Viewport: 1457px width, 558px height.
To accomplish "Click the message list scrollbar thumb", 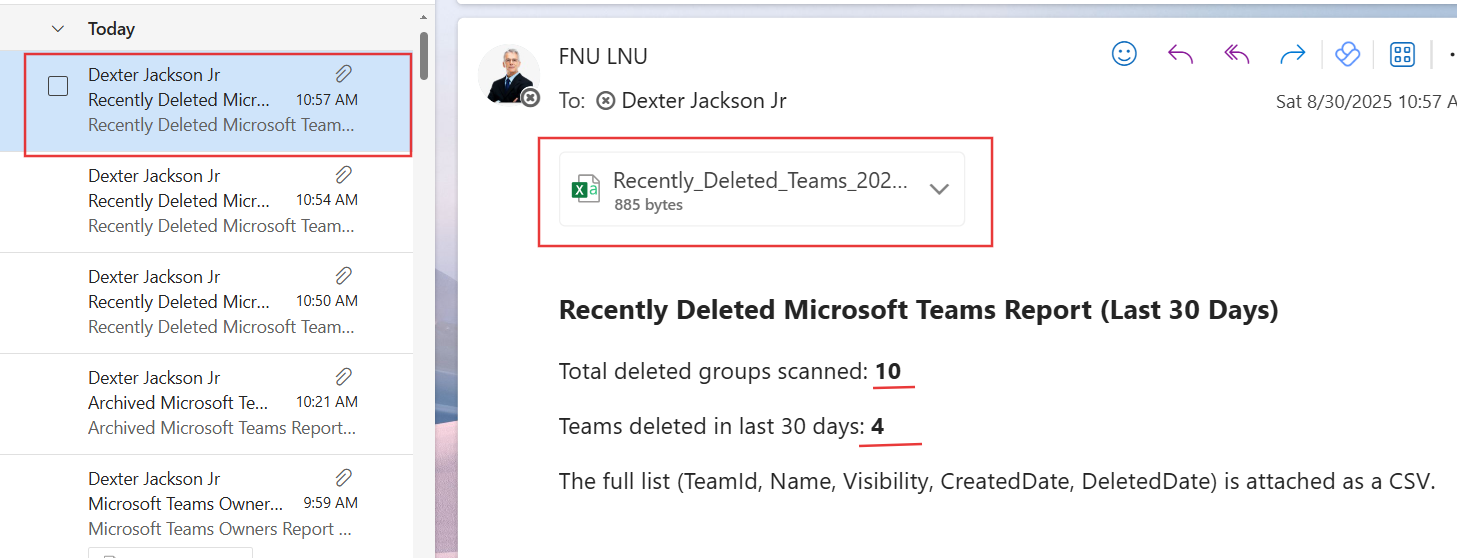I will click(x=424, y=55).
